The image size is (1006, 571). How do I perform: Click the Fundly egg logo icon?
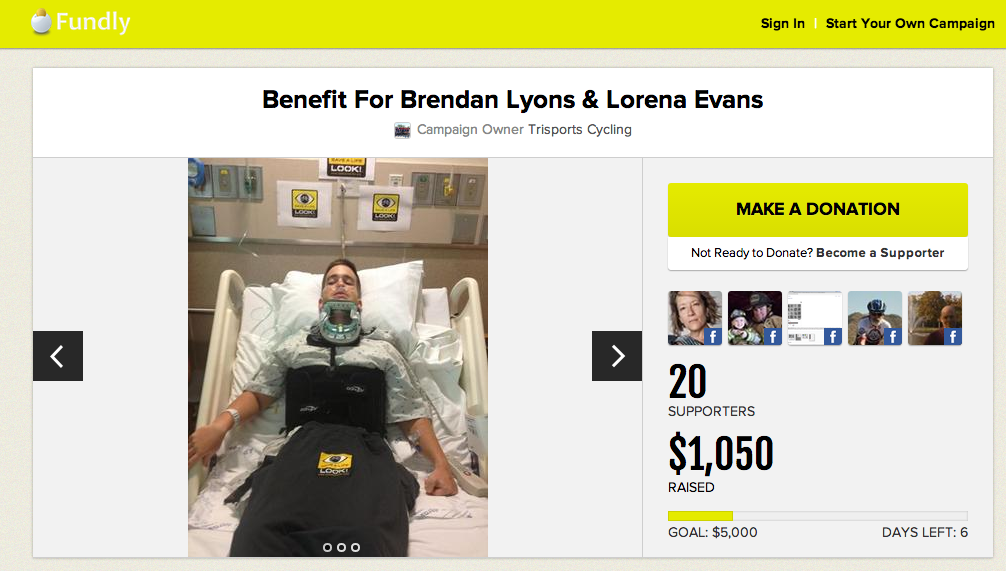[x=41, y=21]
